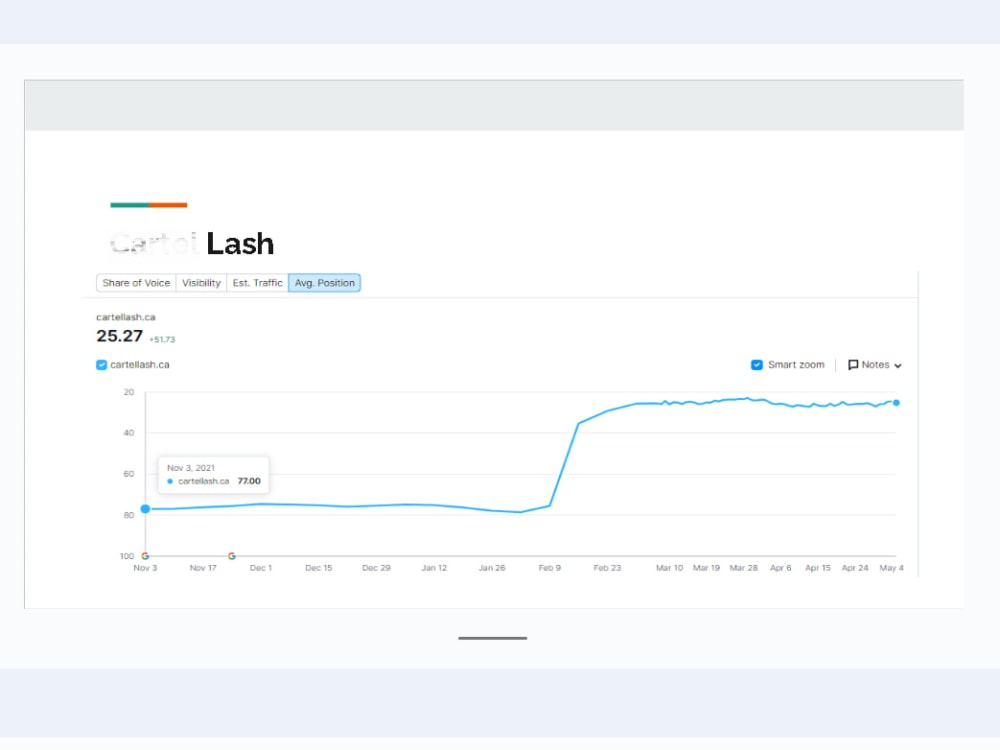Screen dimensions: 1000x750
Task: Expand the Notes dropdown chevron
Action: pyautogui.click(x=898, y=365)
